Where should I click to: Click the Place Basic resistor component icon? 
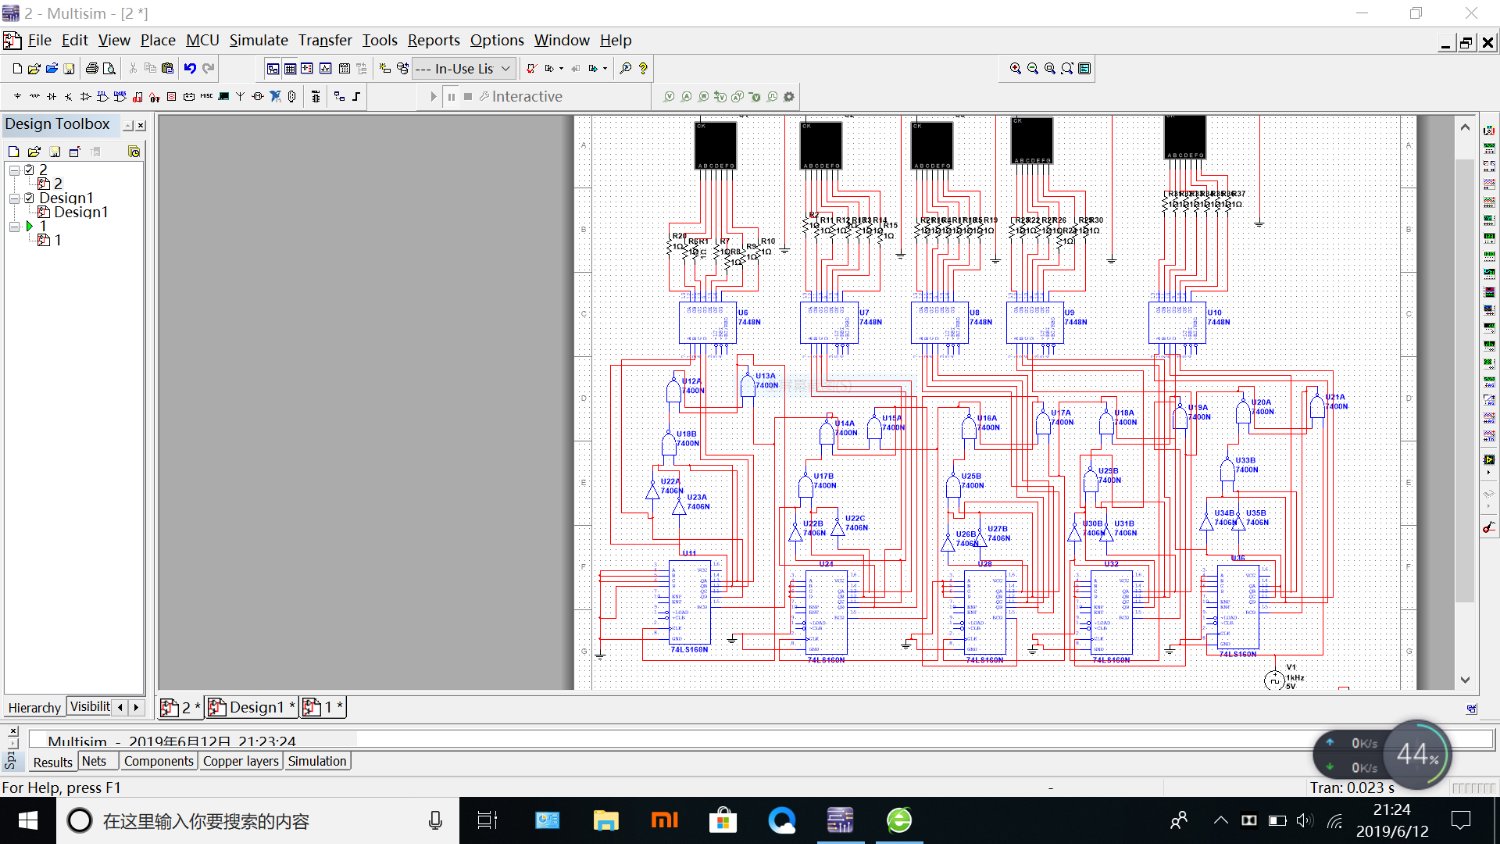34,97
